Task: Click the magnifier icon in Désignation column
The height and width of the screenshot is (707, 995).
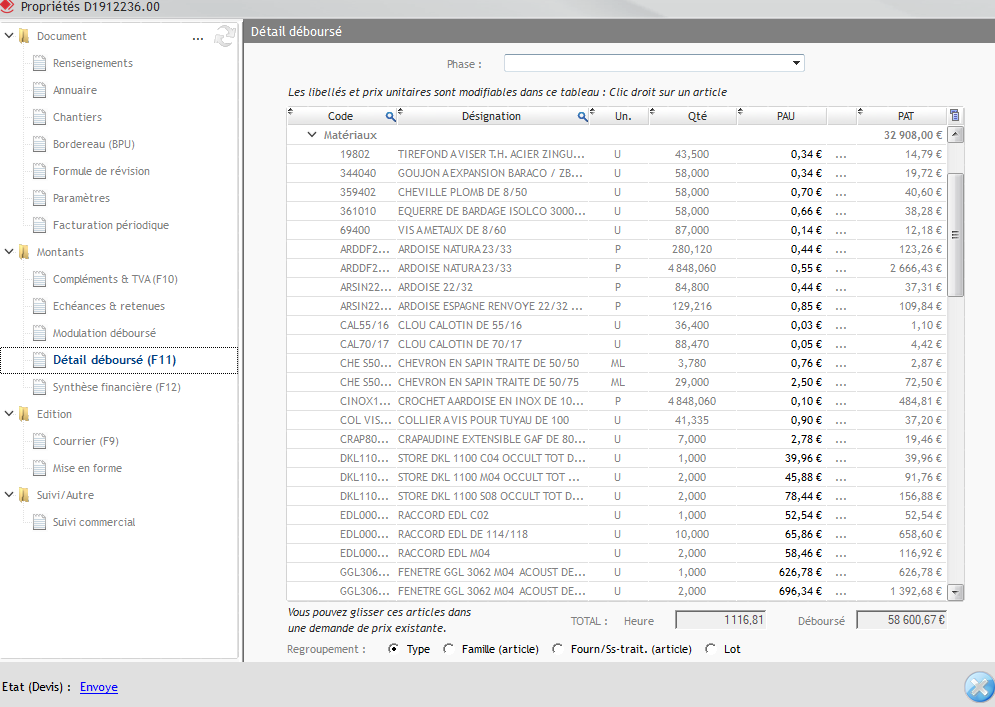Action: [x=582, y=116]
